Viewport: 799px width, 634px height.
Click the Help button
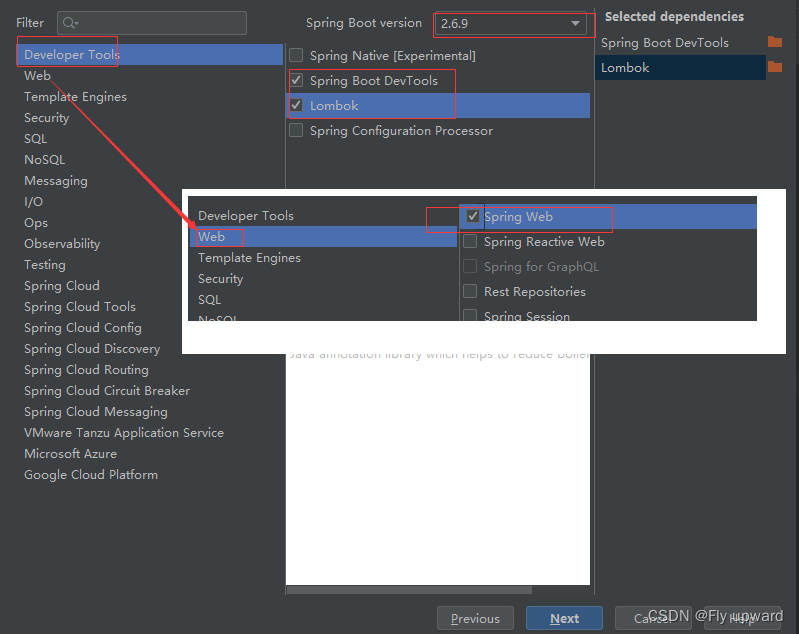(742, 618)
